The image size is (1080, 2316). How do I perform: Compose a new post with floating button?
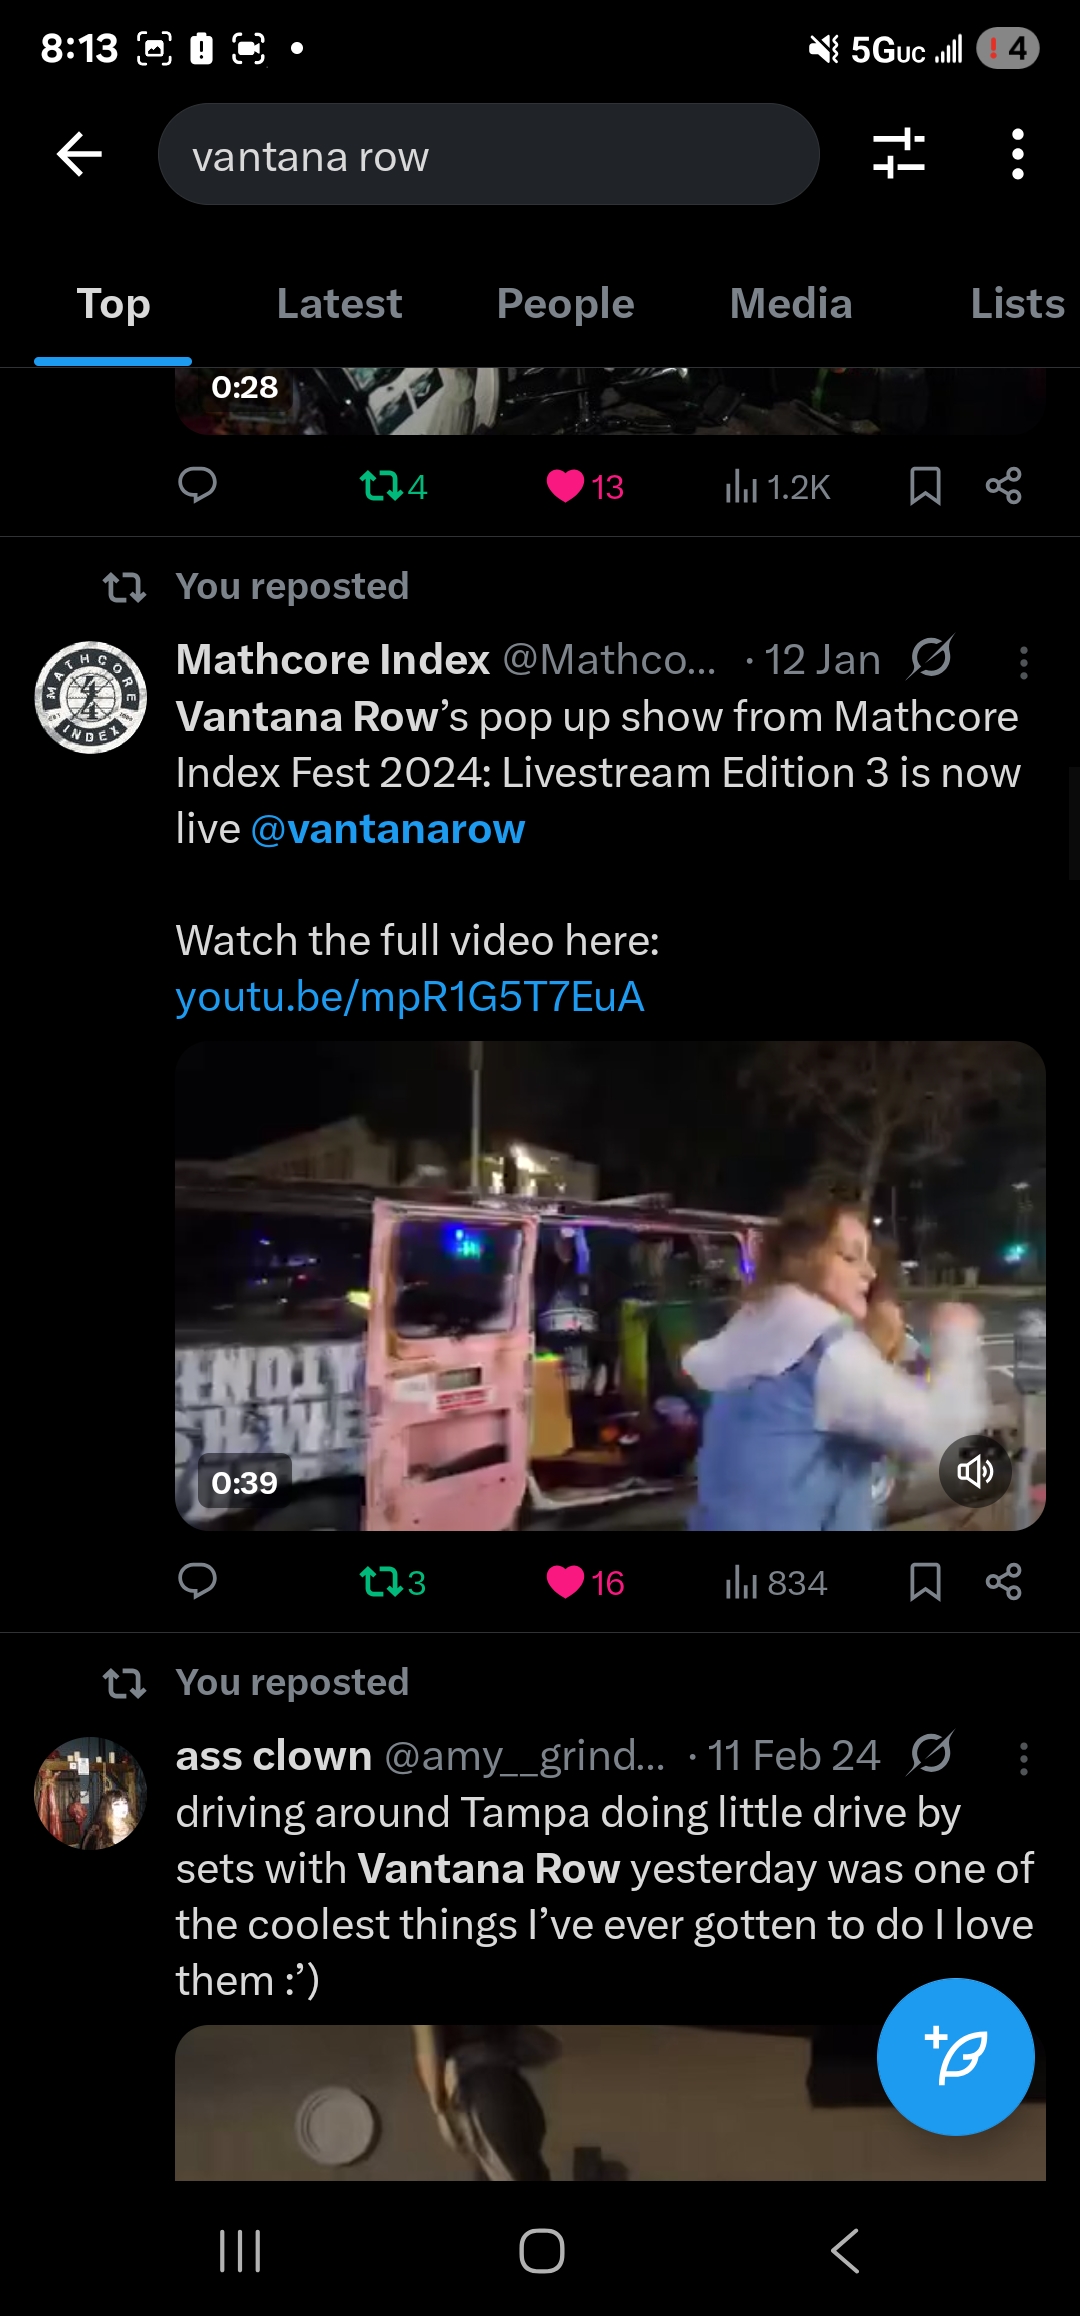click(955, 2057)
